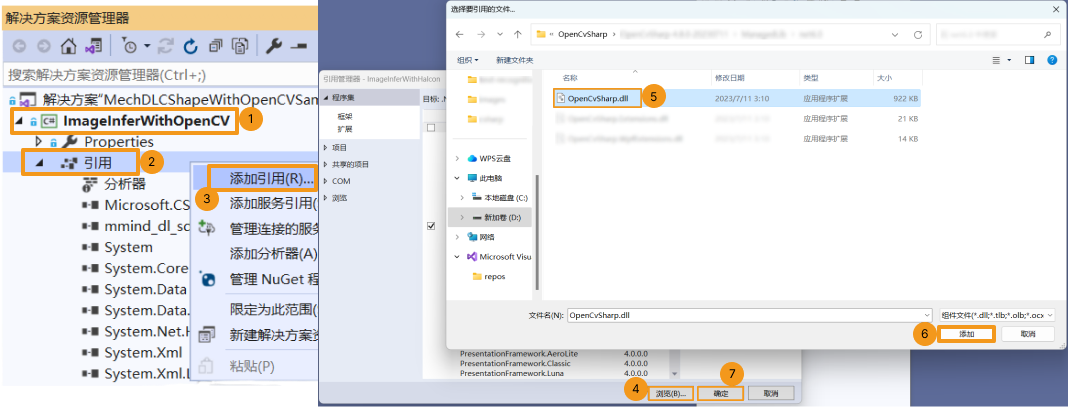The width and height of the screenshot is (1068, 407).
Task: Choose 新建解决方案资源管理器视图 menu entry
Action: pos(273,335)
